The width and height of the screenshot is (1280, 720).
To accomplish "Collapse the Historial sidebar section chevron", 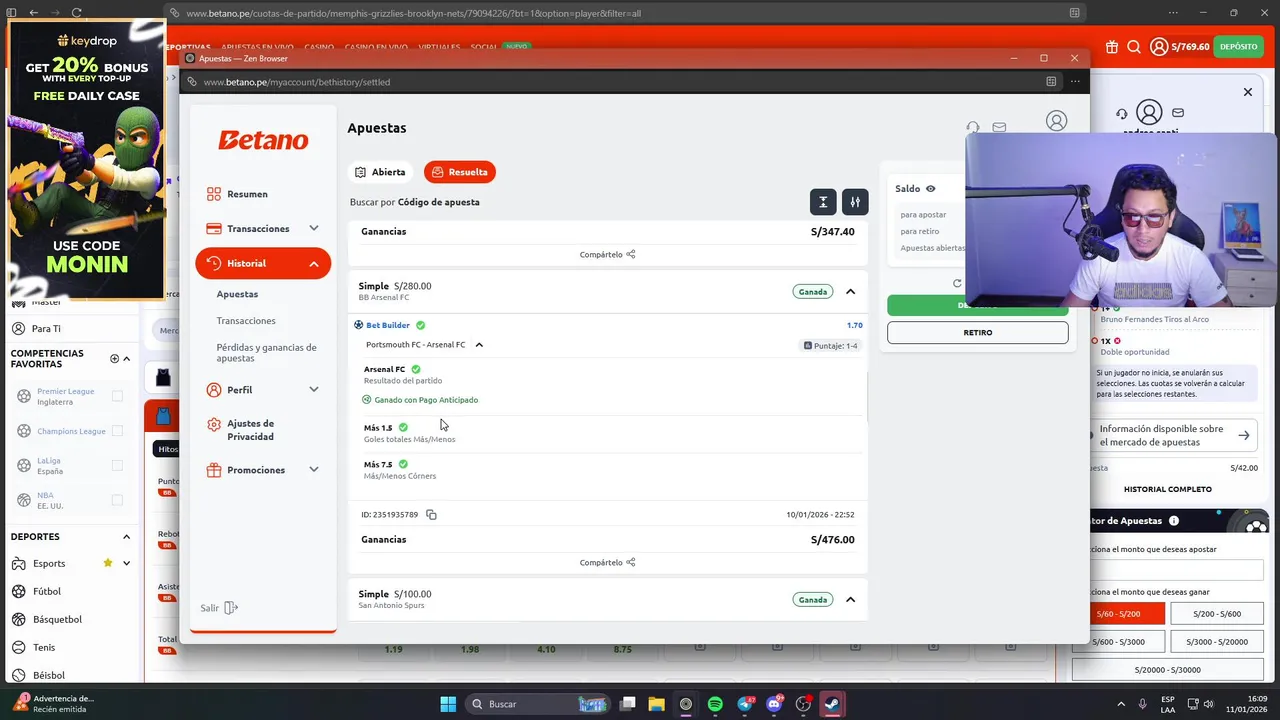I will tap(313, 264).
